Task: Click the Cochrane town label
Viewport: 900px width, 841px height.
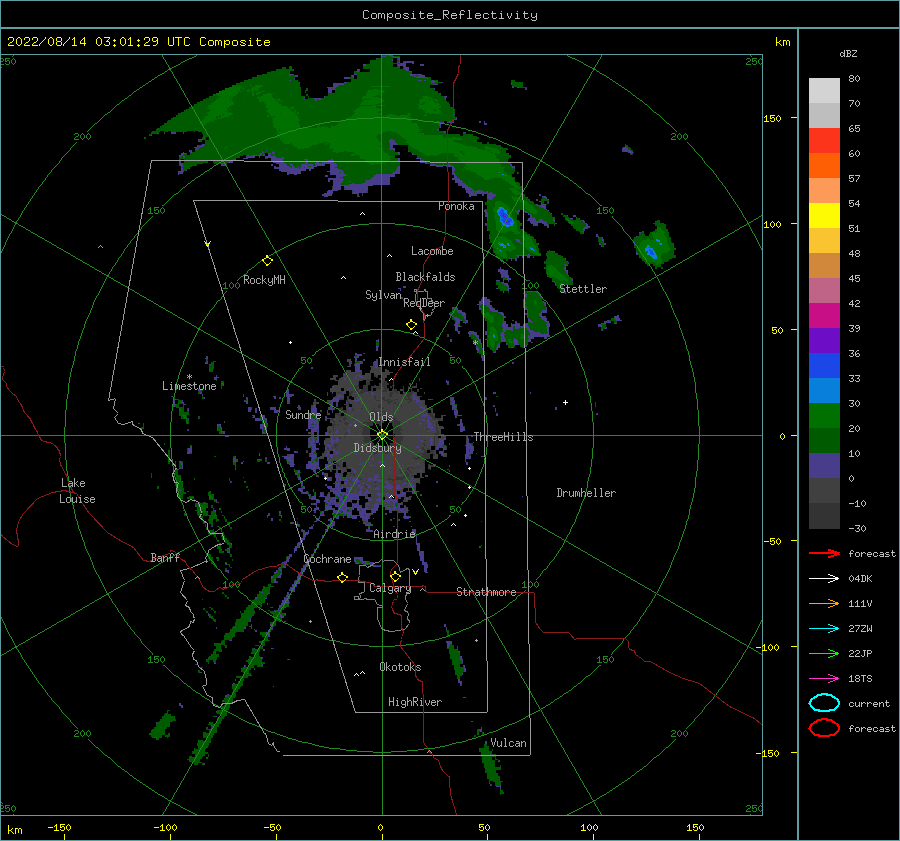Action: coord(327,559)
